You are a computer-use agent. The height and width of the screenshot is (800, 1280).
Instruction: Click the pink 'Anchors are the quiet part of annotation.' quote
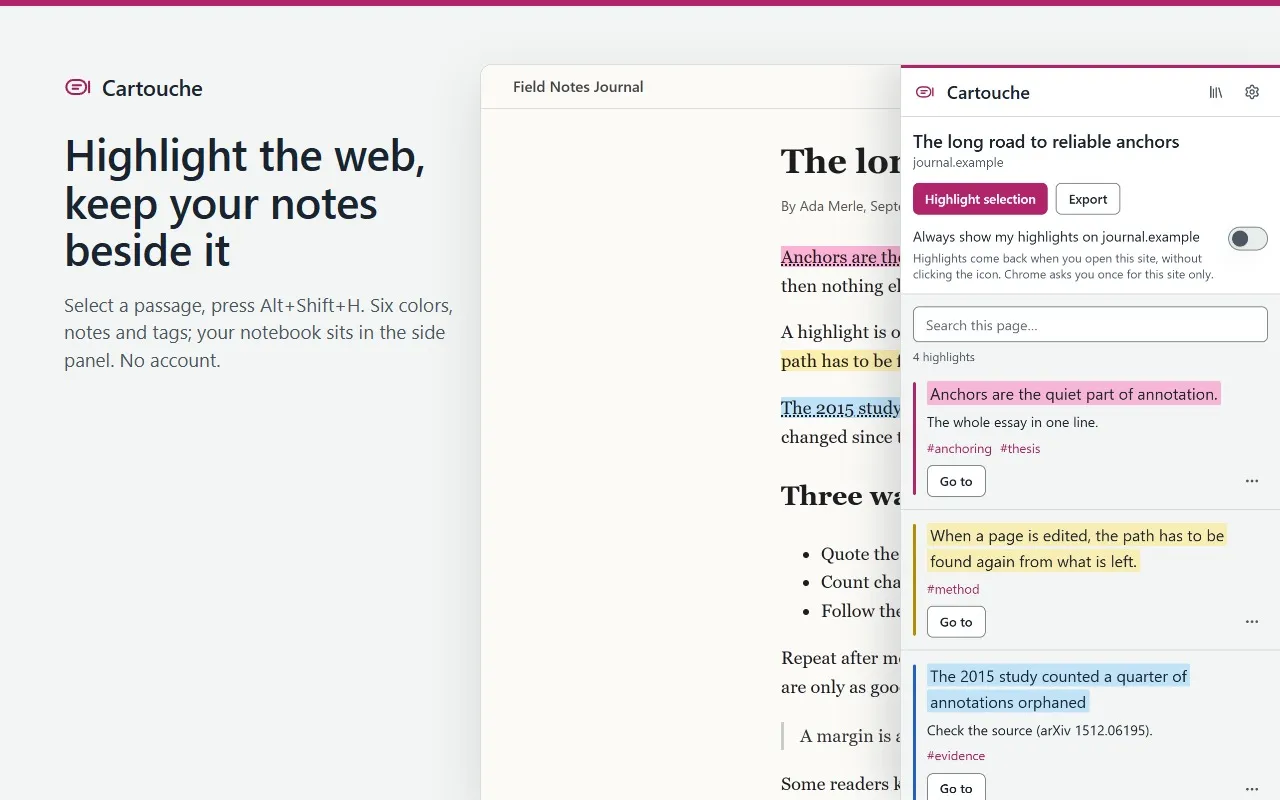[1074, 394]
